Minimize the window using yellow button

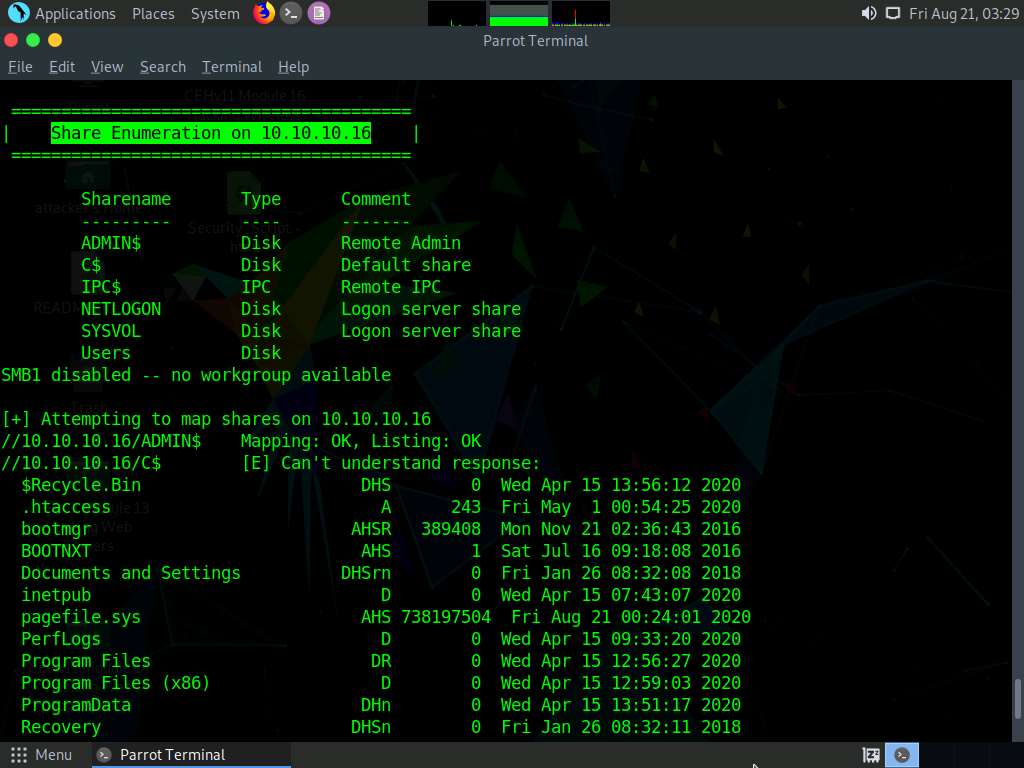pyautogui.click(x=55, y=40)
